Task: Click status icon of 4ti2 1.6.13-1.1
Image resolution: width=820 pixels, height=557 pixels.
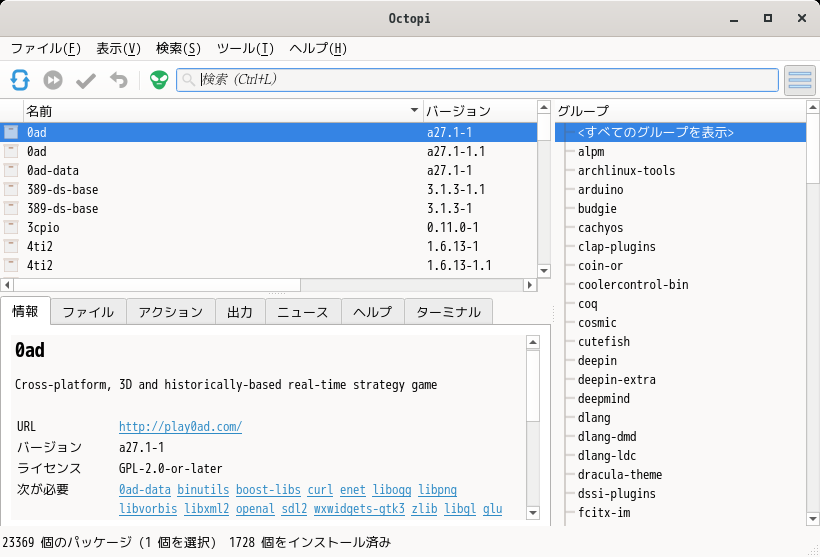Action: pos(11,265)
